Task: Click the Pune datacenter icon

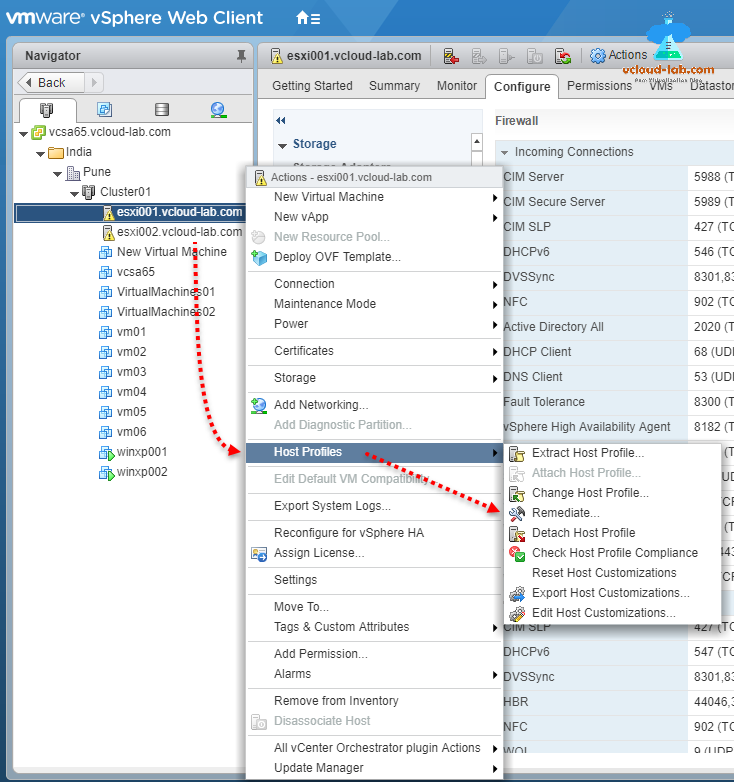Action: (73, 173)
